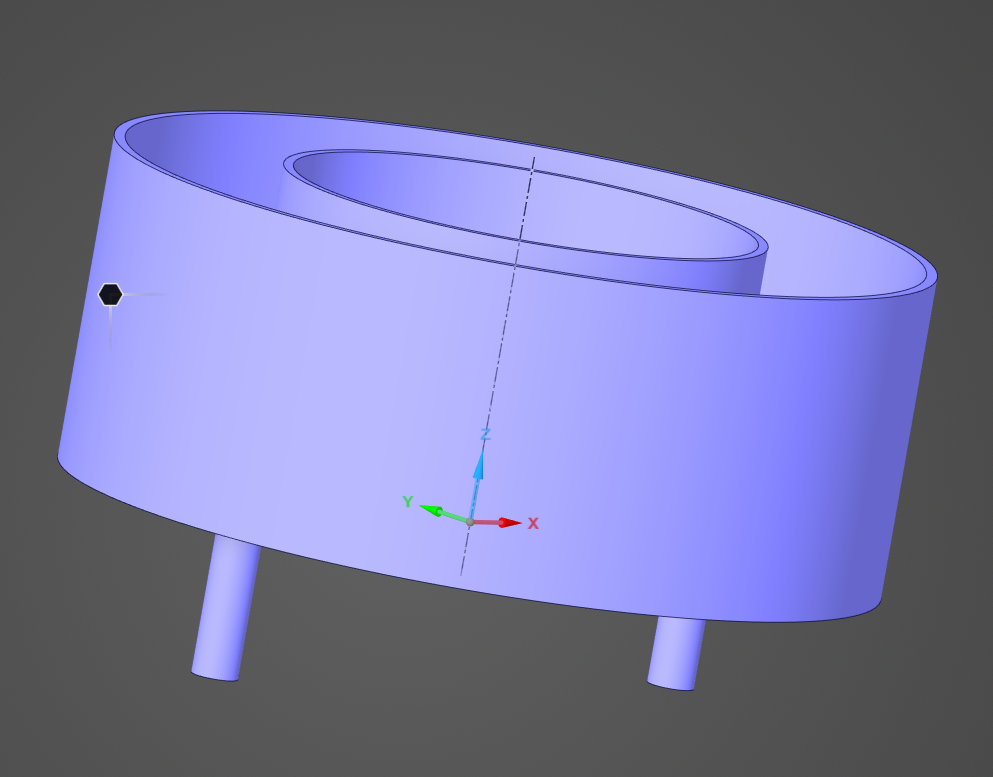Screen dimensions: 993x777
Task: Click the Y axis label
Action: click(x=408, y=502)
